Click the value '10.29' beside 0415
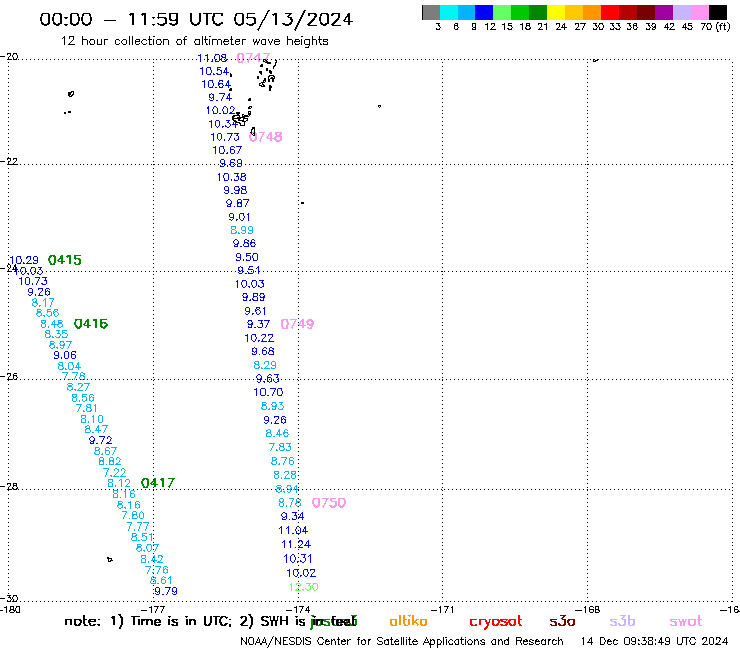Viewport: 740px width, 650px height. pyautogui.click(x=24, y=261)
